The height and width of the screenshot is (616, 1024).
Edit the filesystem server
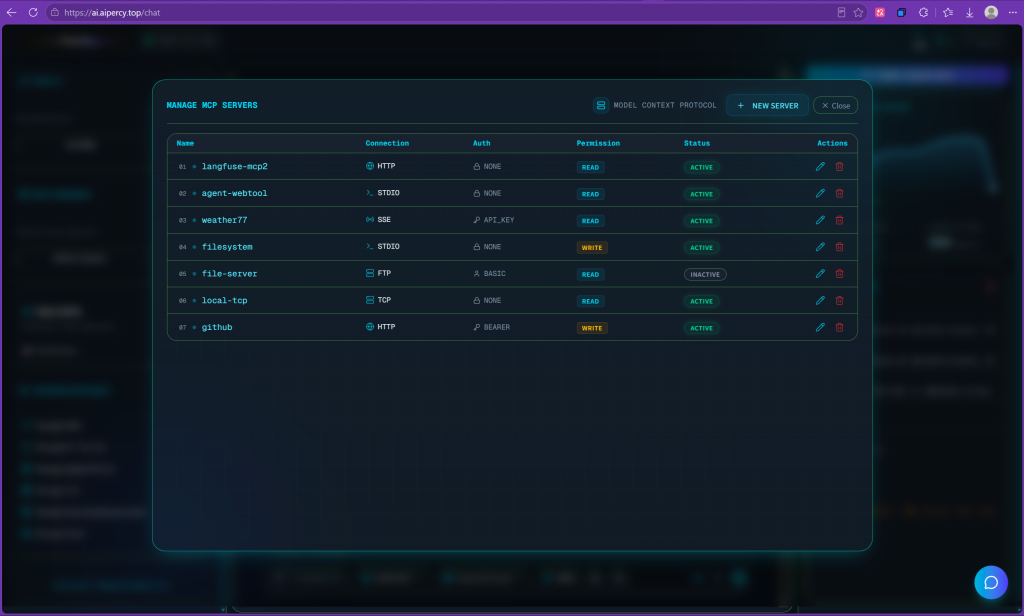coord(820,247)
